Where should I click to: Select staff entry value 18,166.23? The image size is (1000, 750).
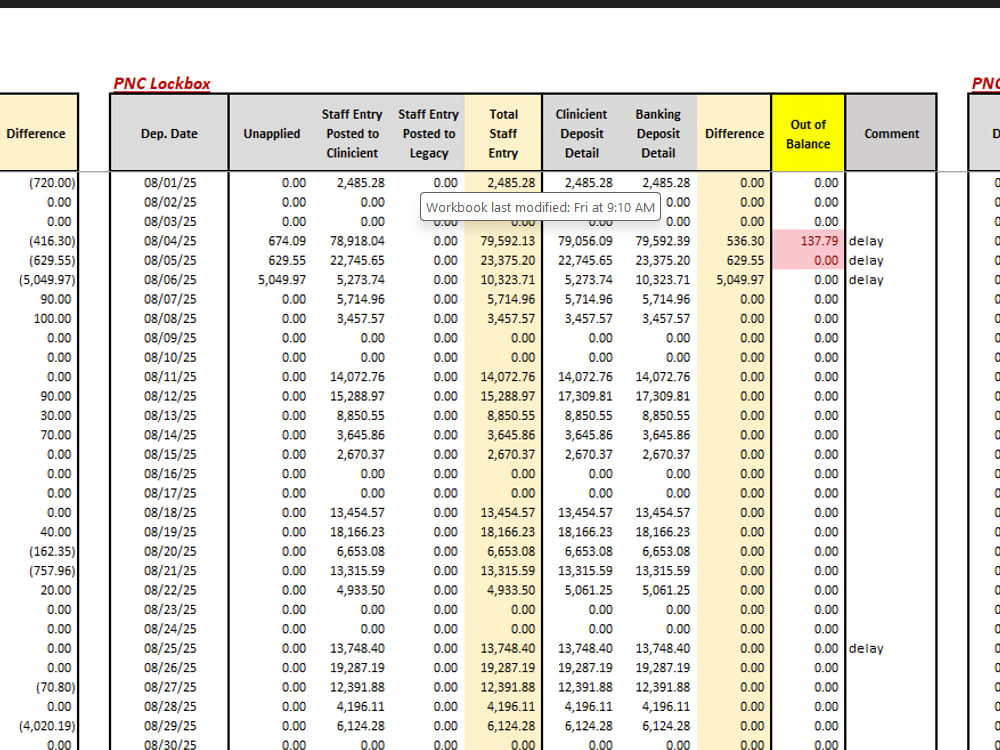coord(357,532)
